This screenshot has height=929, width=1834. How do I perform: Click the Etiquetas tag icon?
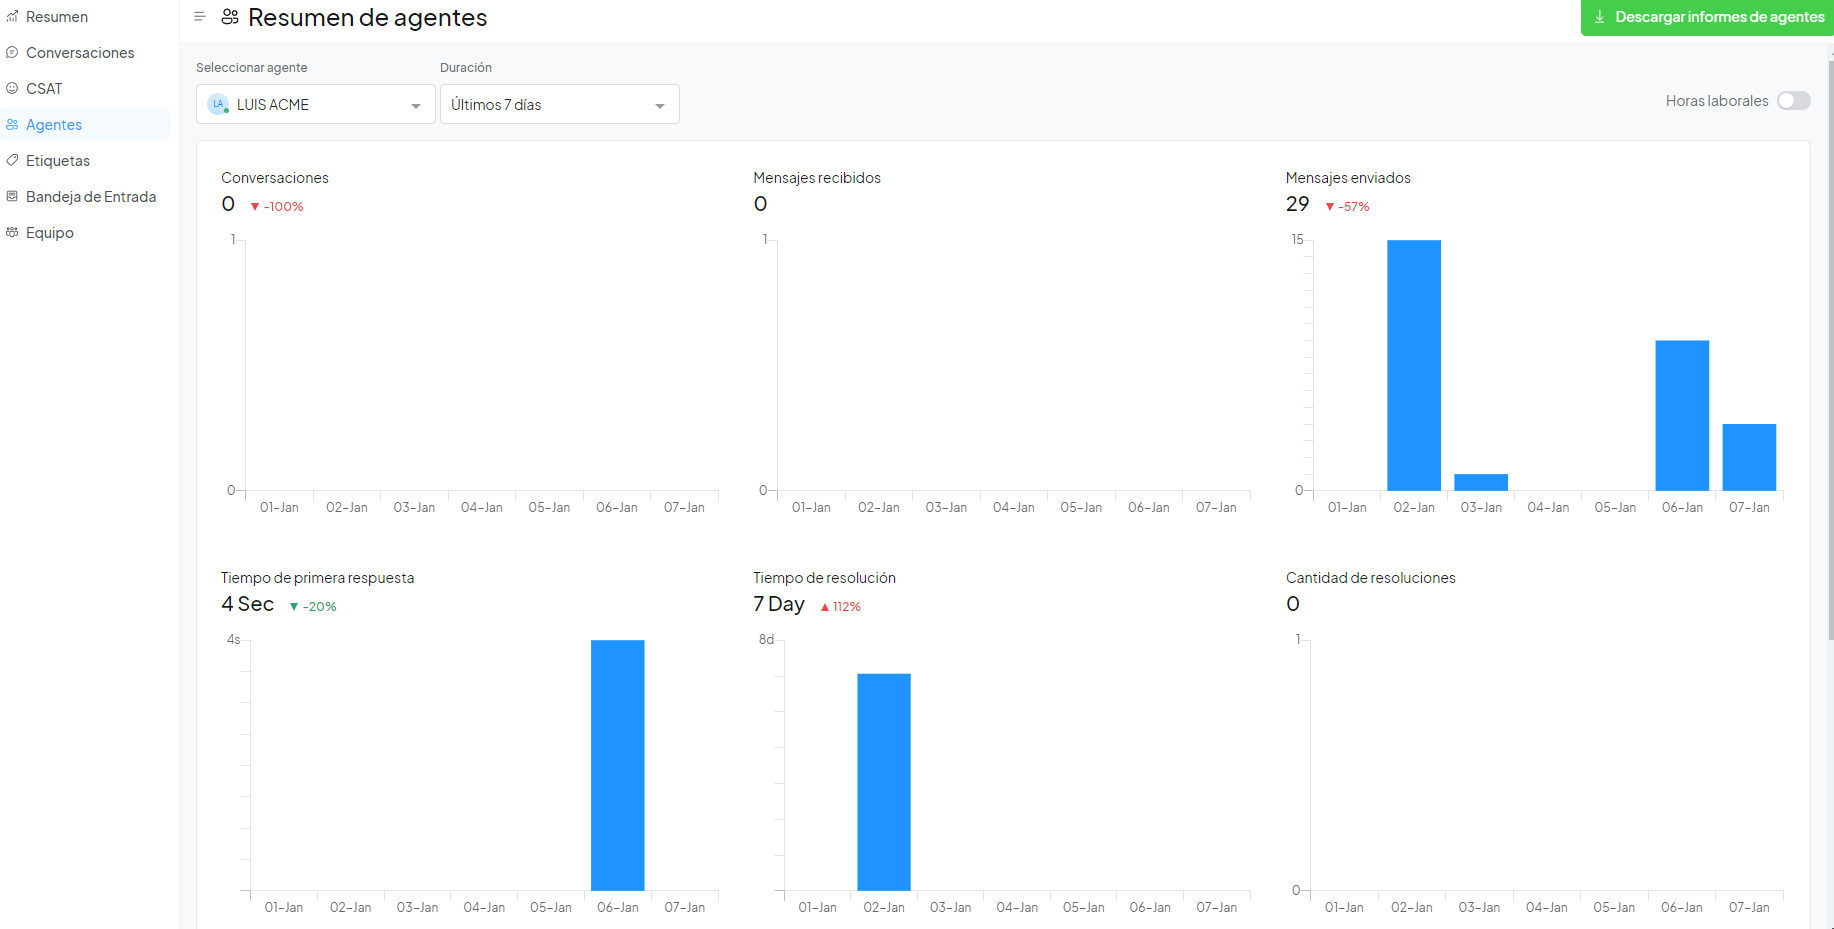click(x=12, y=161)
